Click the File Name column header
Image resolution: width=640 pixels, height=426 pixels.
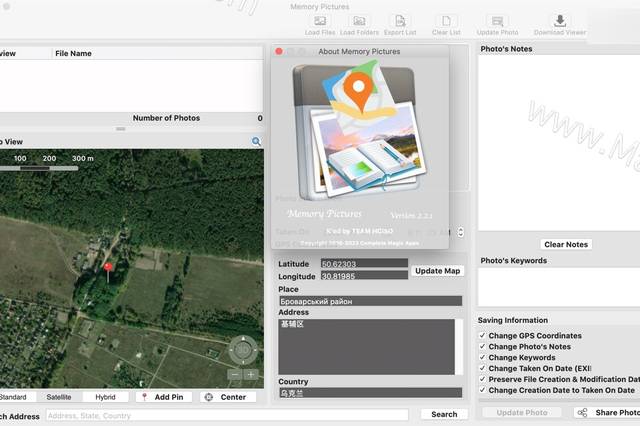tap(157, 53)
